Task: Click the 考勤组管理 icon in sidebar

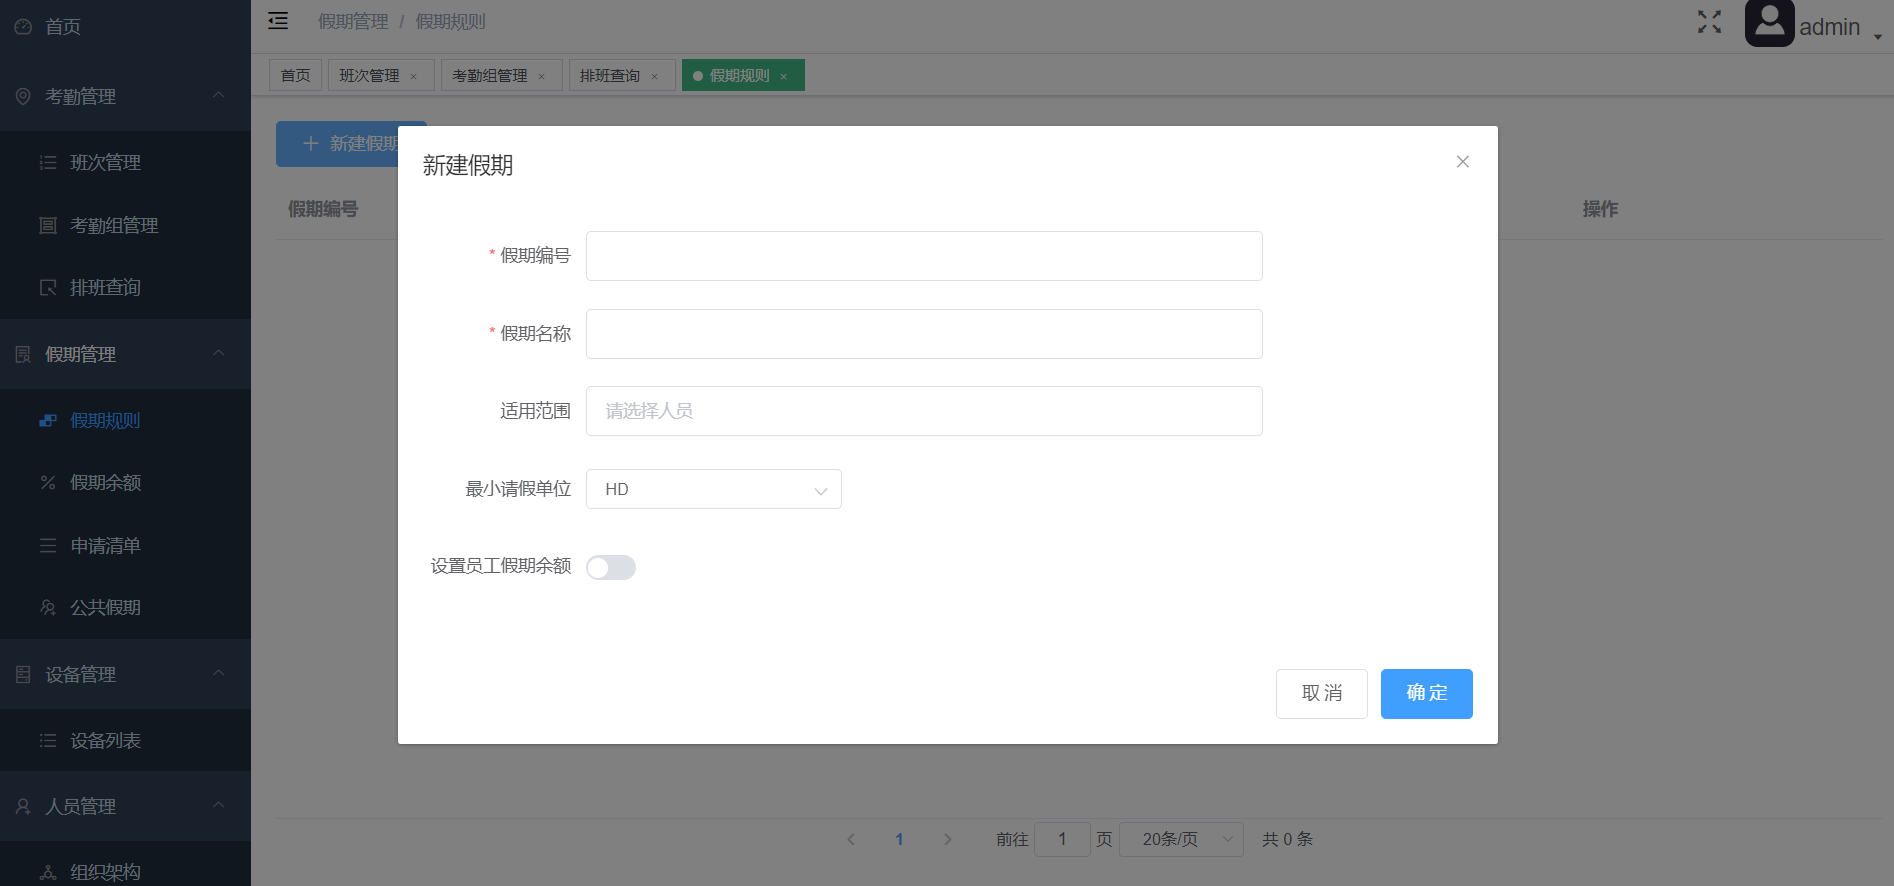Action: (48, 226)
